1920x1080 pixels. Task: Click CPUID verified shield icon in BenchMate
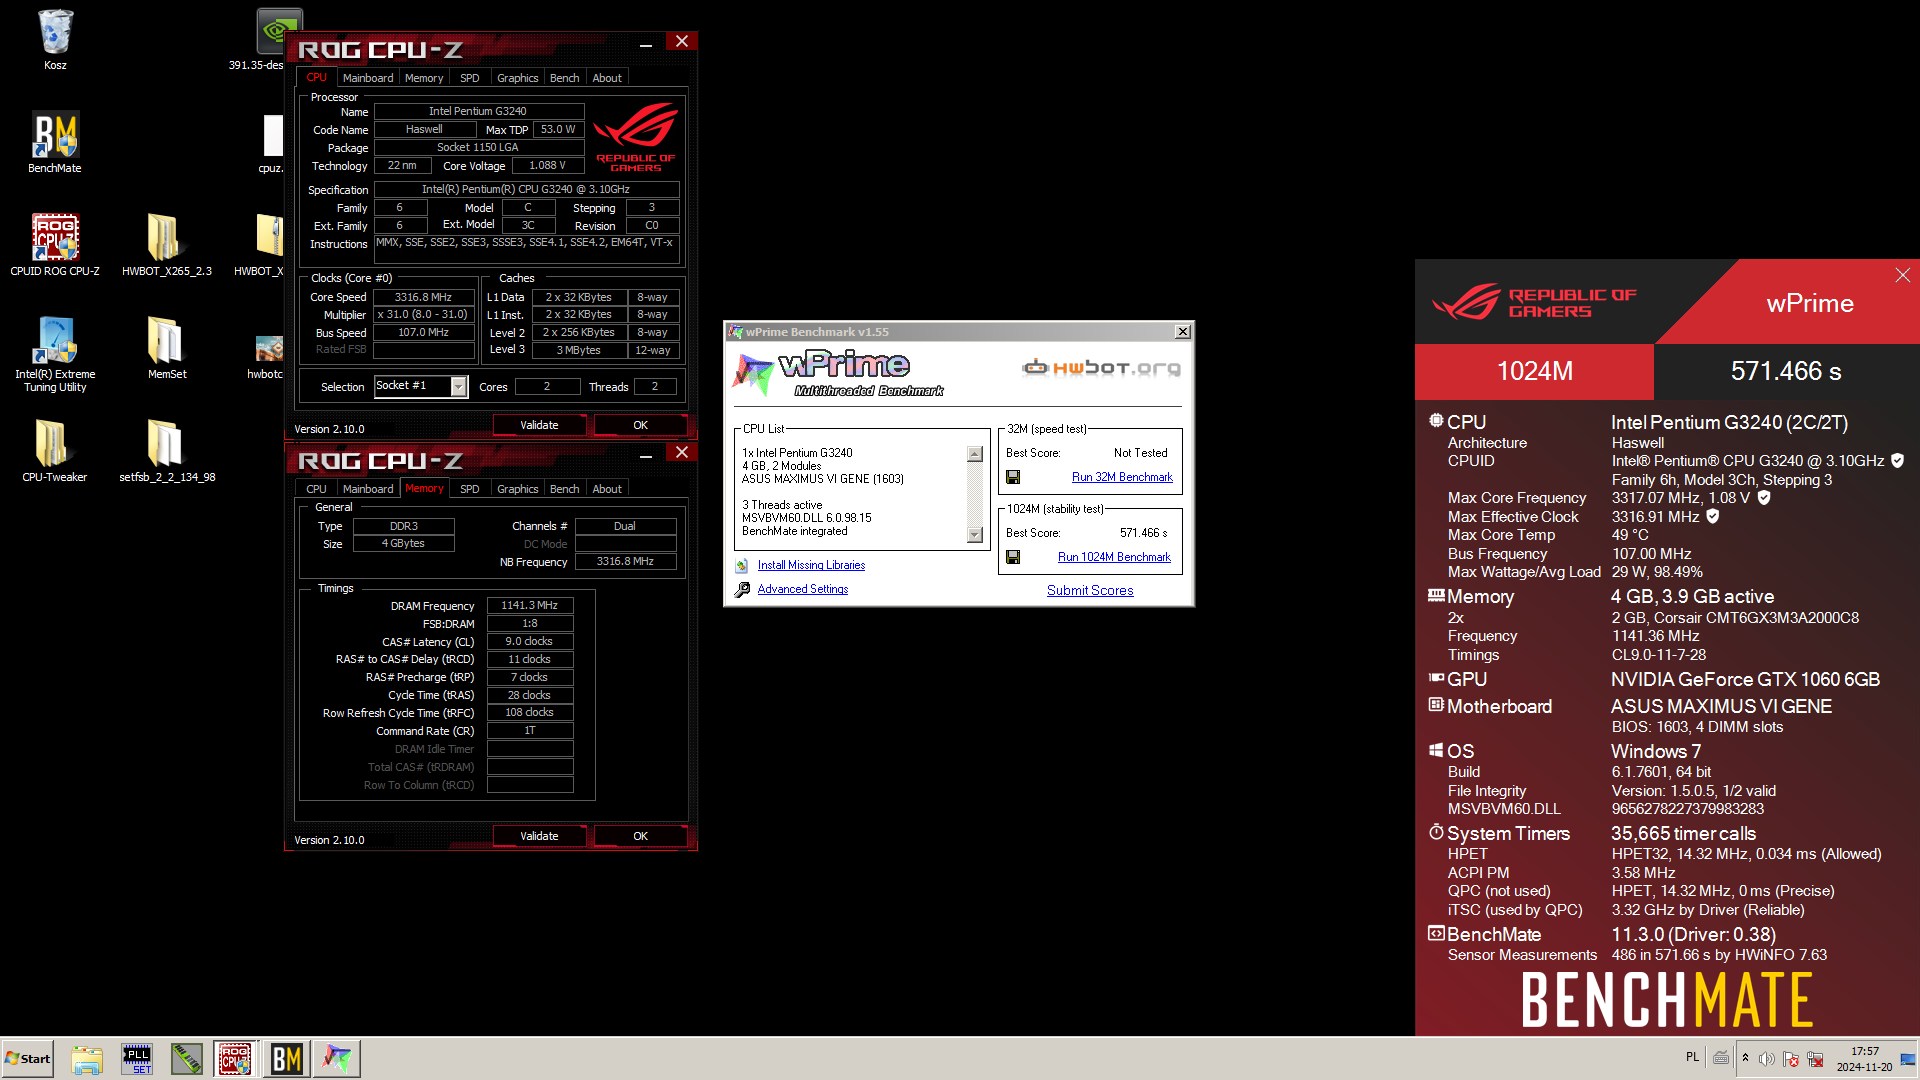click(x=1898, y=461)
